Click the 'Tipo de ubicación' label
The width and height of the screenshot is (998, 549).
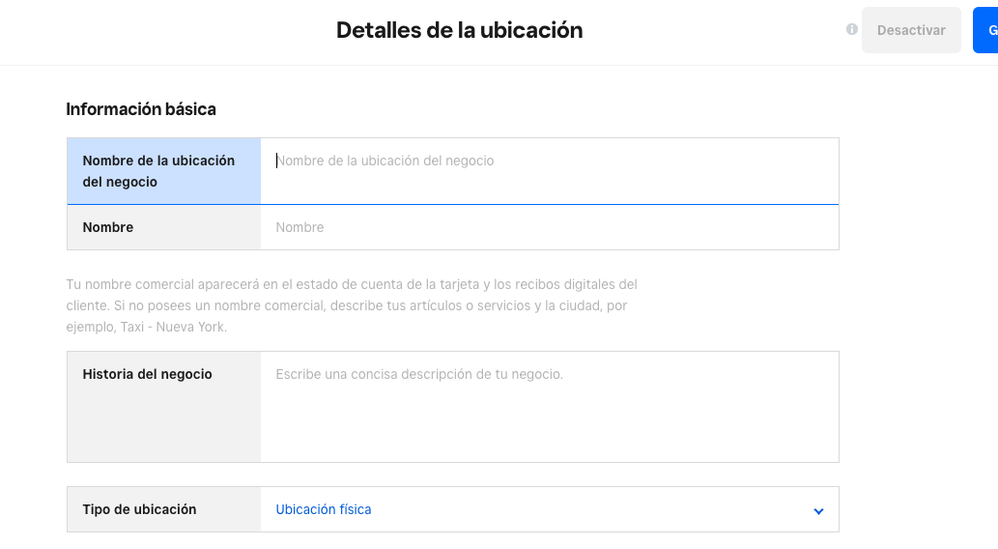[x=139, y=510]
